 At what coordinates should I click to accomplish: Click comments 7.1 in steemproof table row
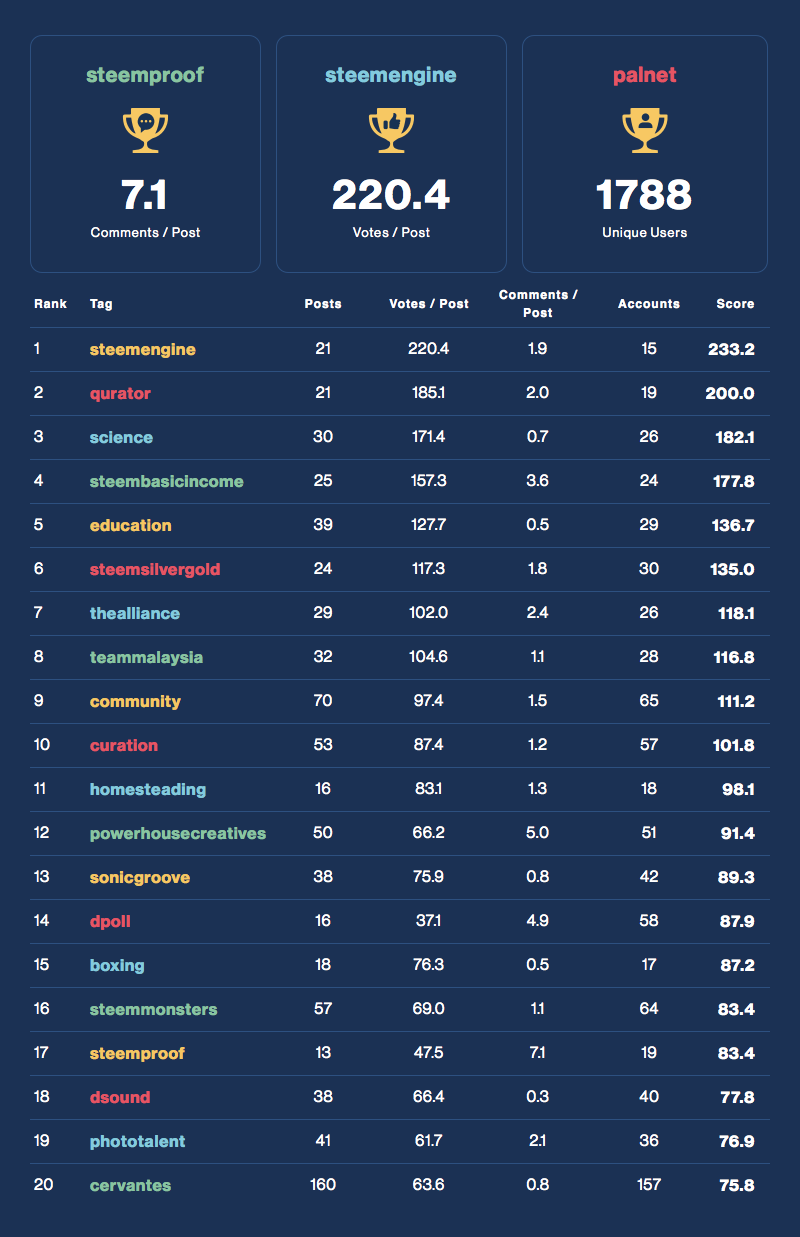click(x=537, y=1053)
